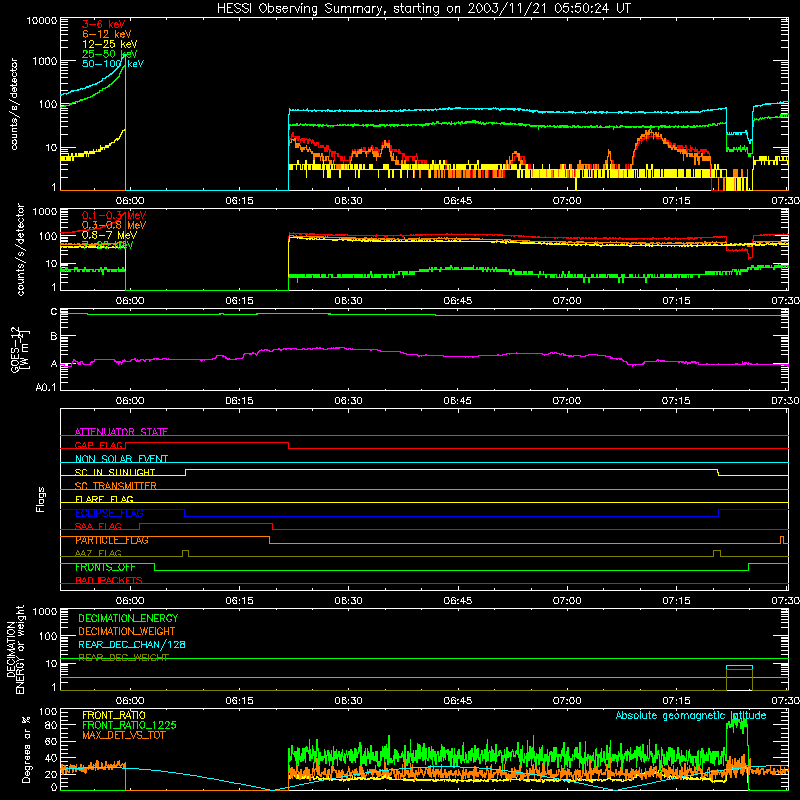Select the SAA_FLAG label
Image resolution: width=800 pixels, height=800 pixels.
[98, 526]
